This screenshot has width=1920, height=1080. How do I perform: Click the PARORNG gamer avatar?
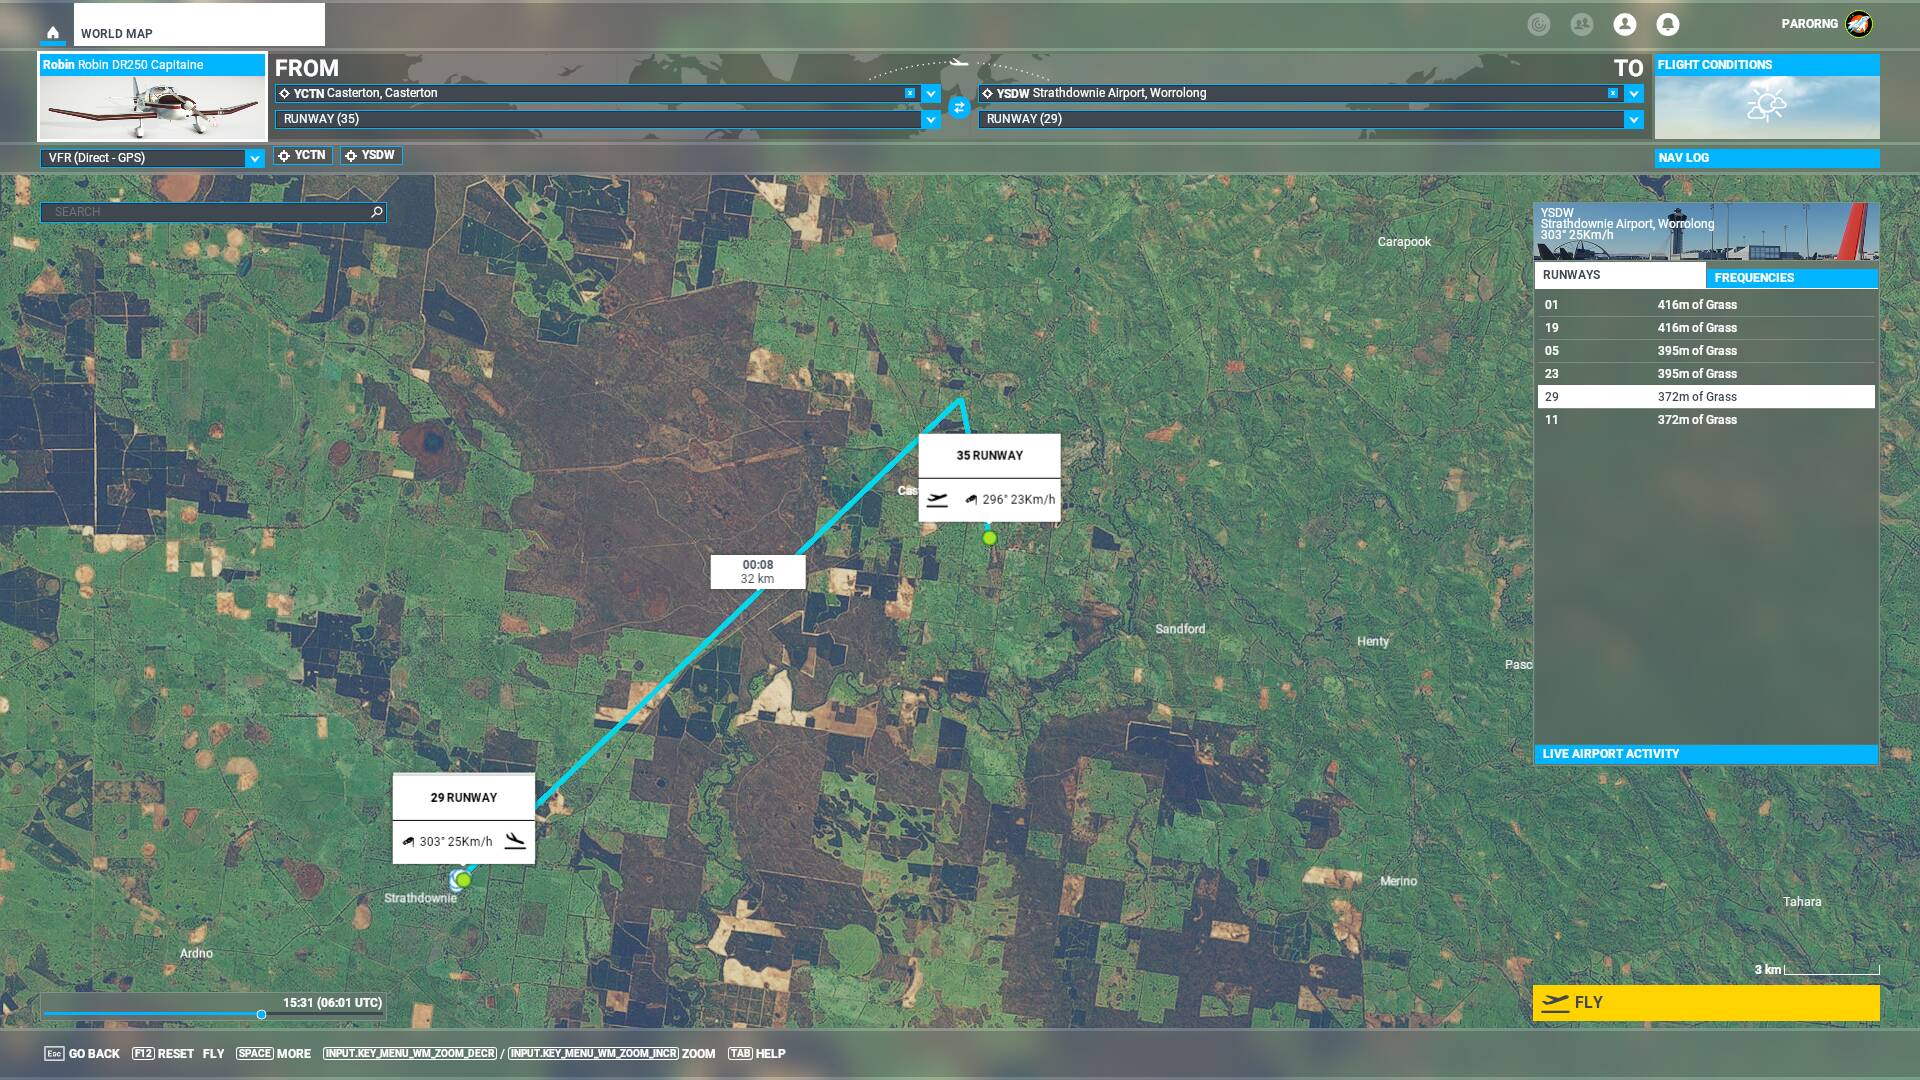[x=1858, y=24]
